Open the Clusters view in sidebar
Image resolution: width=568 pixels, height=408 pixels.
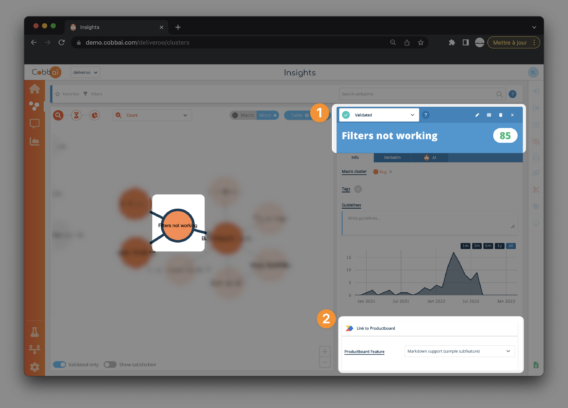tap(34, 106)
